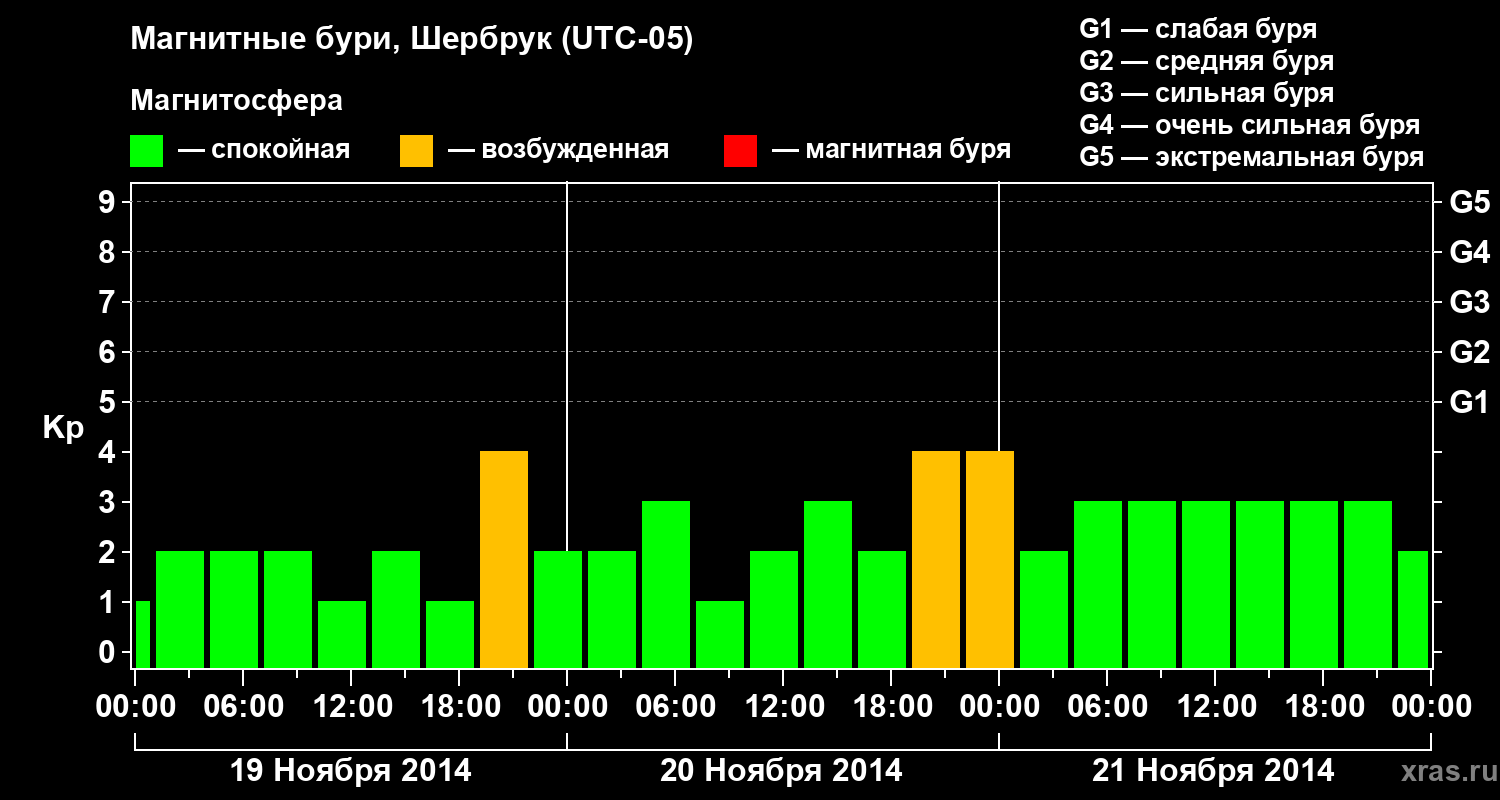Click the green 'спокойная' legend swatch
1500x800 pixels.
[146, 151]
